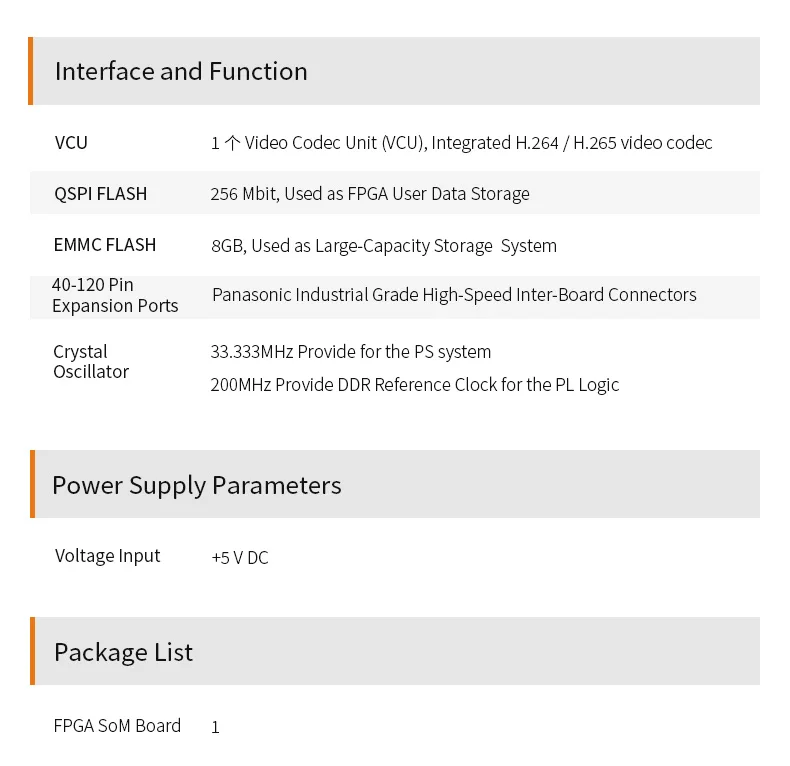The image size is (790, 766).
Task: Select the Crystal Oscillator label
Action: [x=91, y=362]
